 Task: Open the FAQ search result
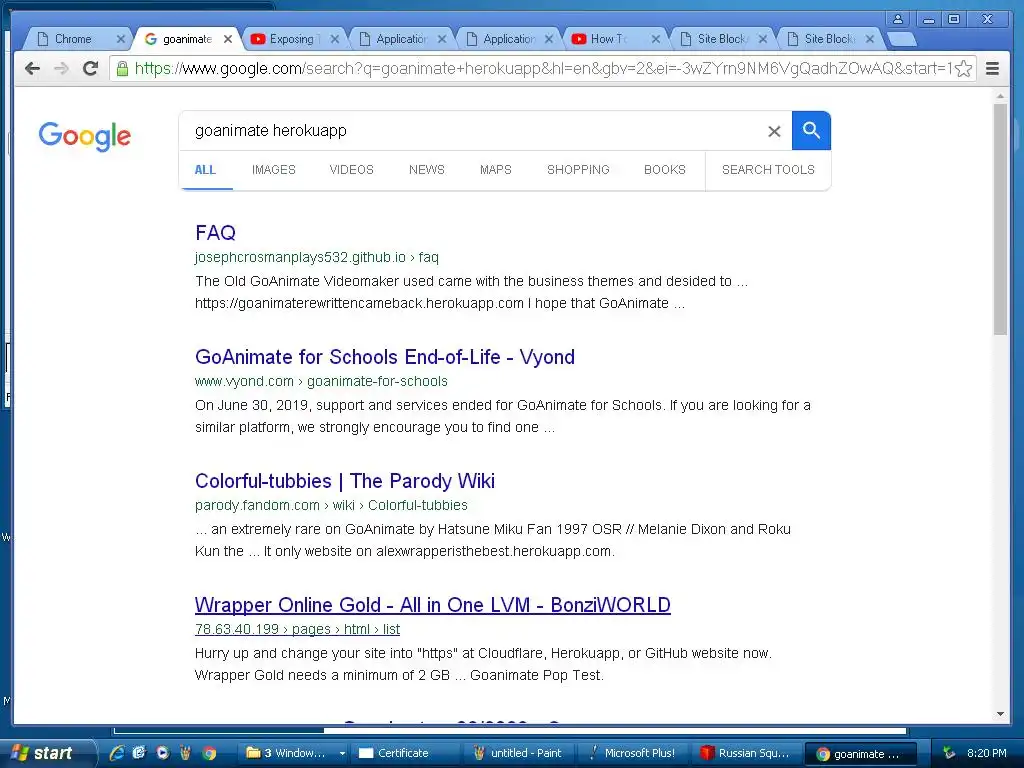[x=216, y=232]
